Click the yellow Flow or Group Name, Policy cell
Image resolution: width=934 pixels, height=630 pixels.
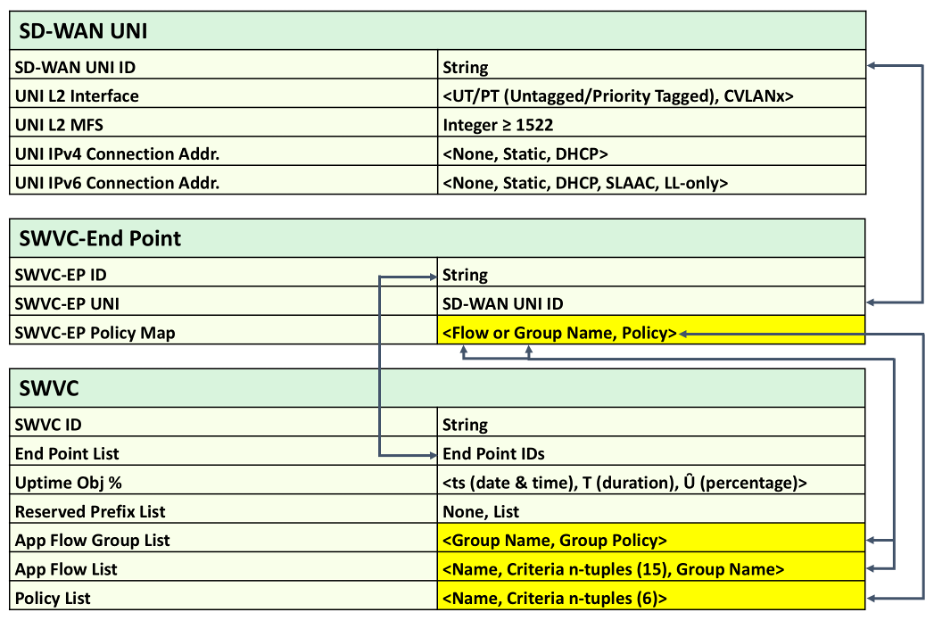[x=650, y=330]
